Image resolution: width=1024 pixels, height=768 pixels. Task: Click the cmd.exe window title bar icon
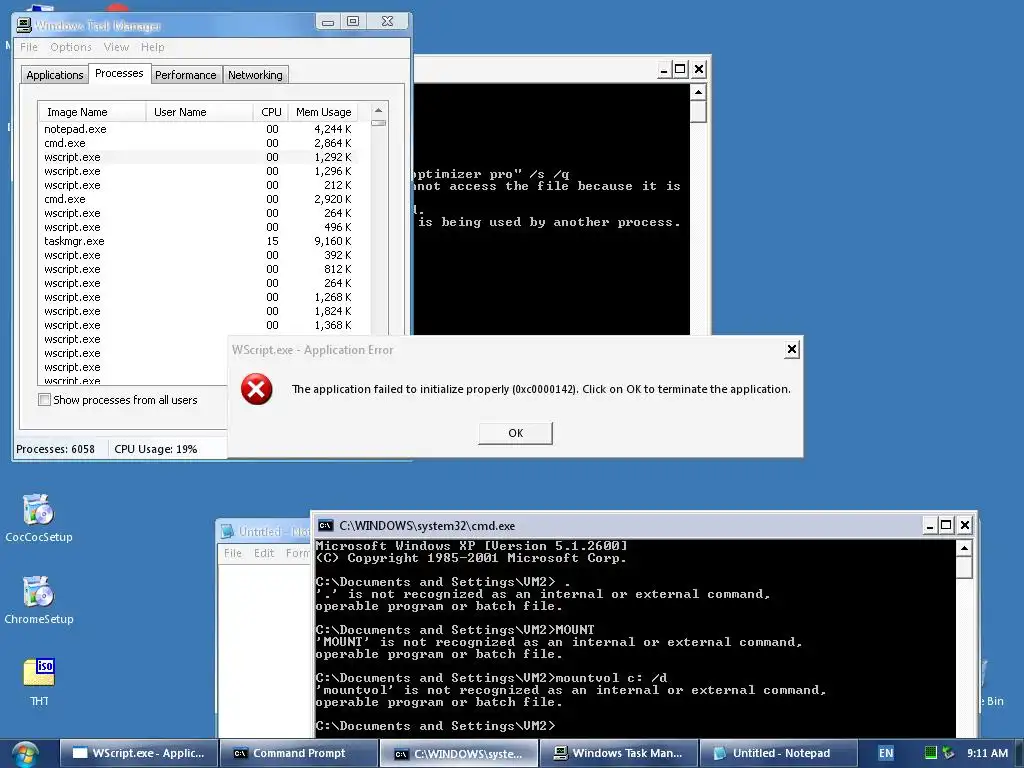pyautogui.click(x=325, y=526)
